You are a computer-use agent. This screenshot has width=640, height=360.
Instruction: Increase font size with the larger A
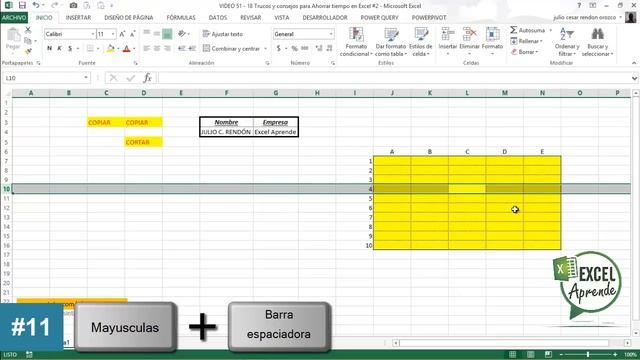(122, 34)
